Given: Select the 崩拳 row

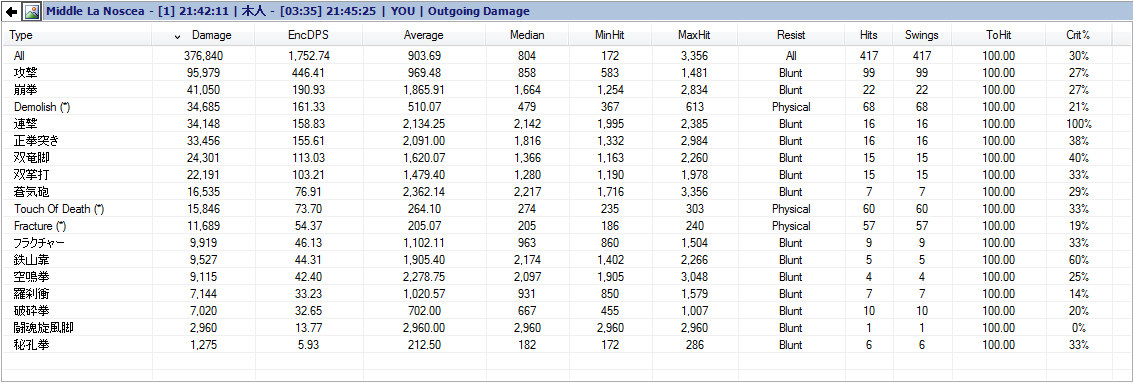Looking at the screenshot, I should click(567, 90).
